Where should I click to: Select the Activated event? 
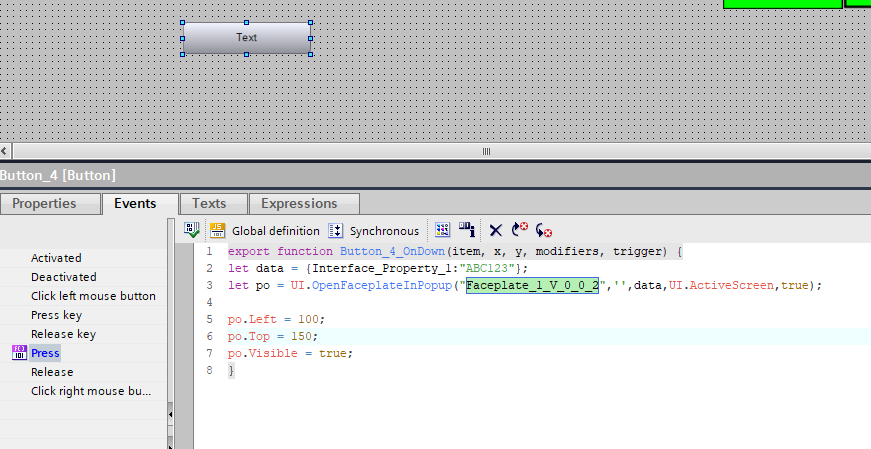pos(56,258)
